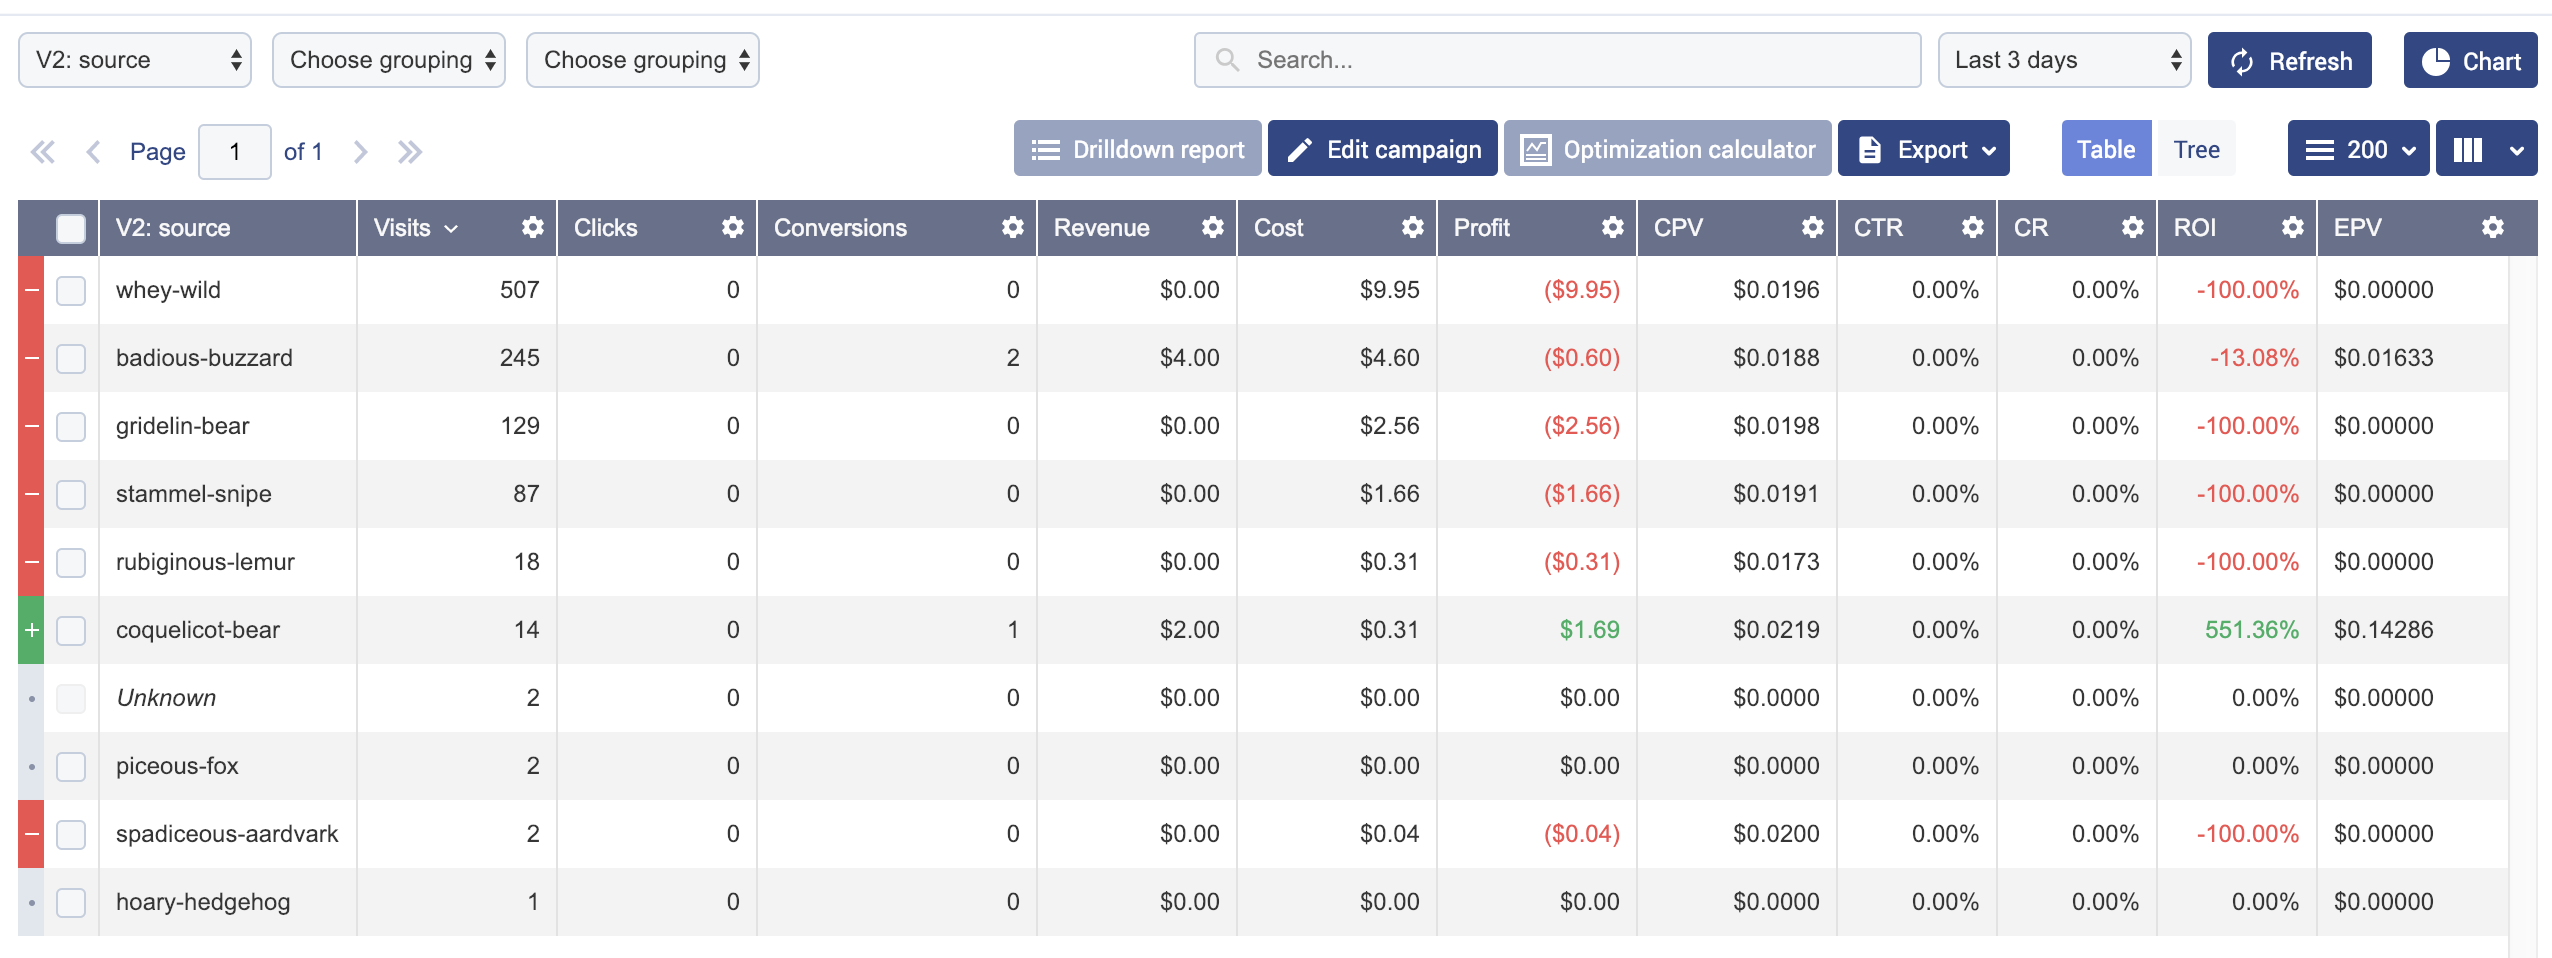Click the Visits column settings gear

tap(532, 228)
